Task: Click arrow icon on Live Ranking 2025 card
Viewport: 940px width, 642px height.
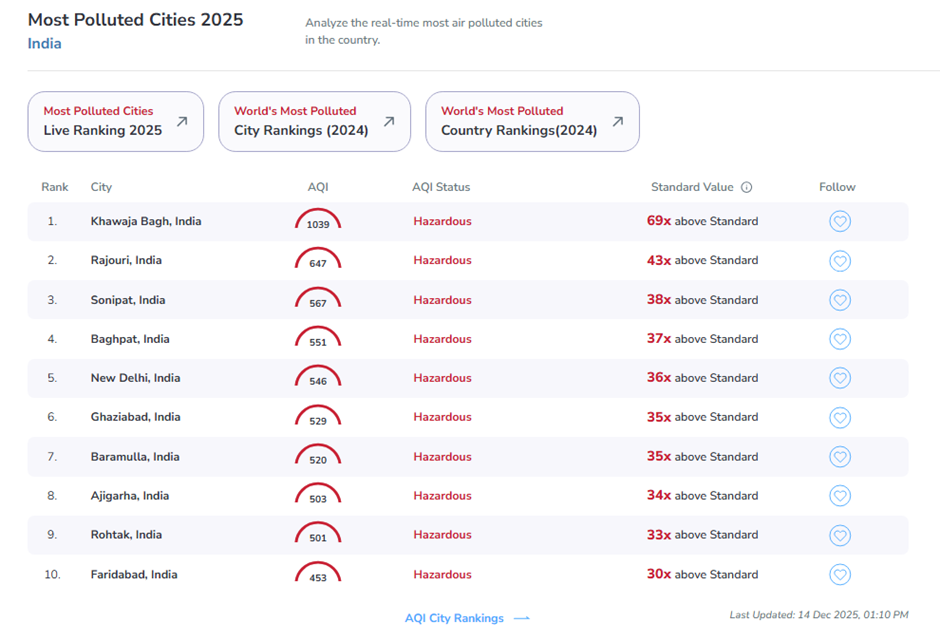Action: pyautogui.click(x=182, y=122)
